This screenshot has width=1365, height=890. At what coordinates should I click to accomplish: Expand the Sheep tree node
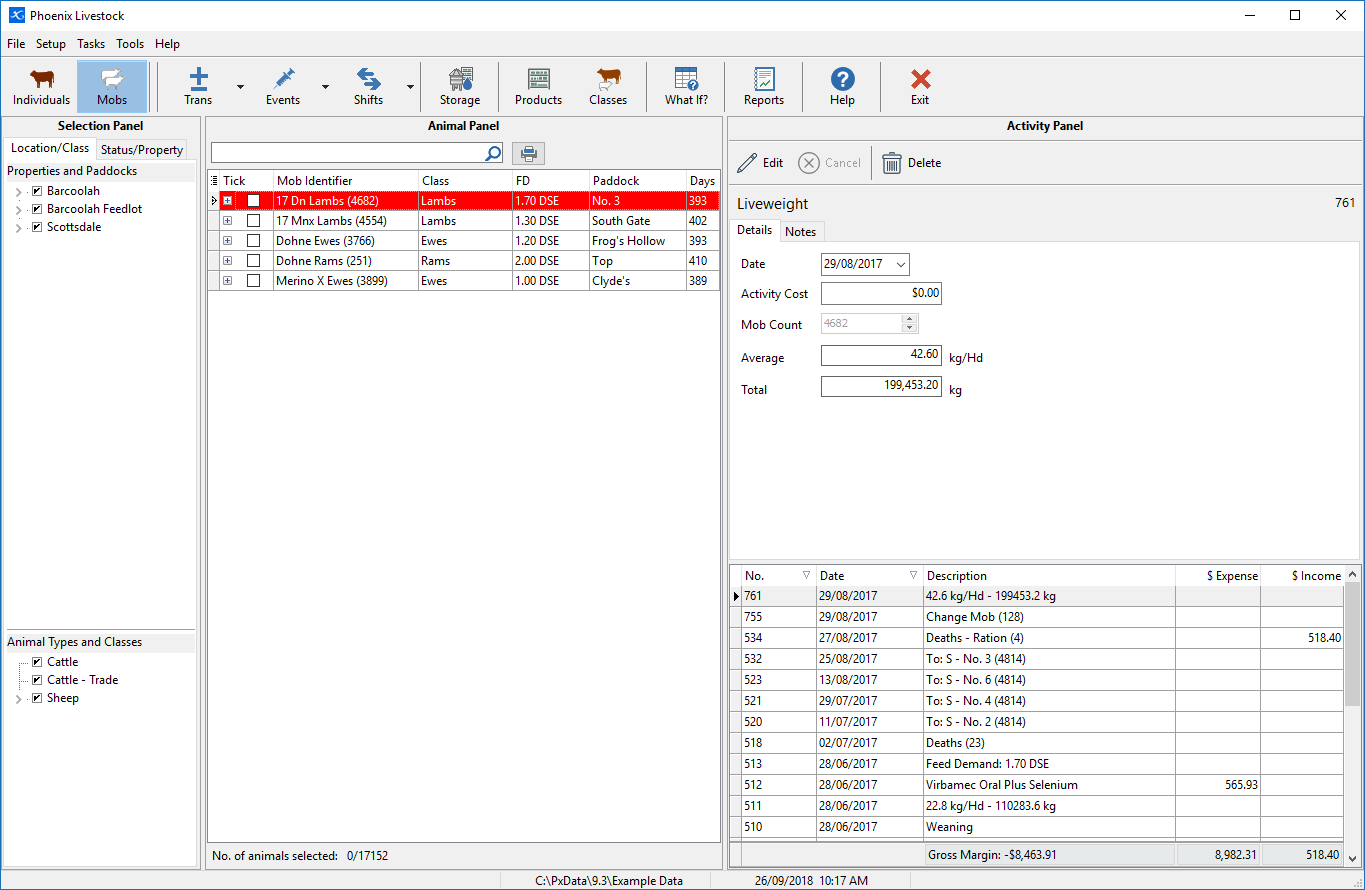click(18, 699)
